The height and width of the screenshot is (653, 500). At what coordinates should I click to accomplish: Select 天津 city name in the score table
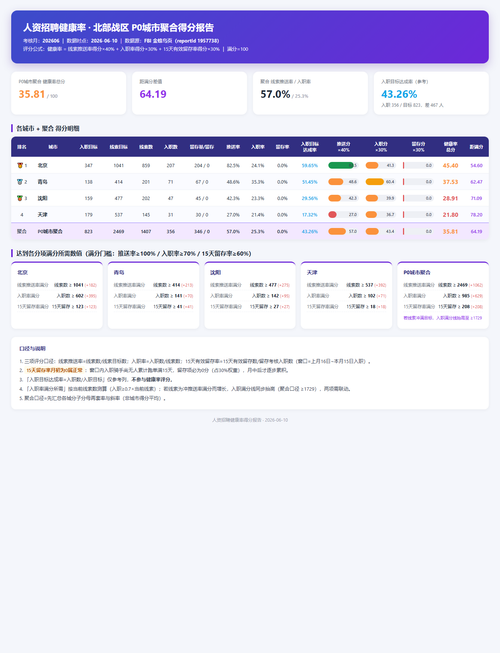click(x=42, y=214)
